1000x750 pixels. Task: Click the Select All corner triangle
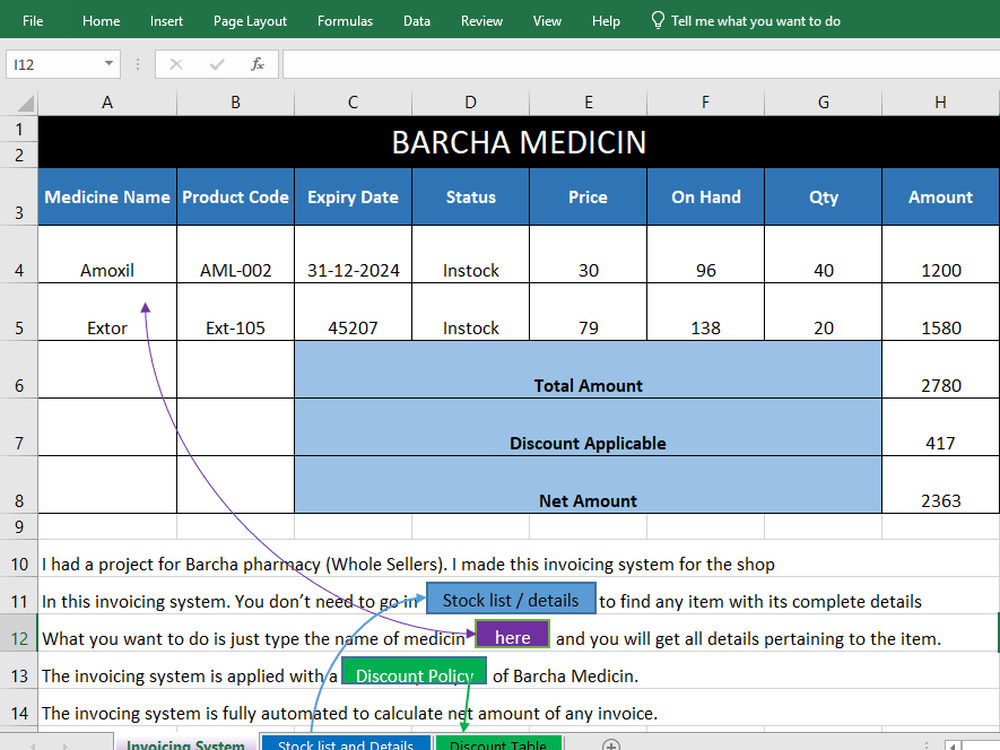[24, 103]
